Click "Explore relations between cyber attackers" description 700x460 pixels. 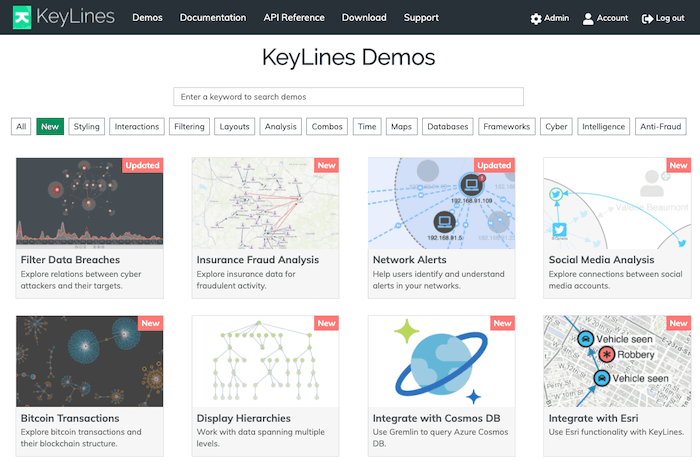pyautogui.click(x=81, y=280)
